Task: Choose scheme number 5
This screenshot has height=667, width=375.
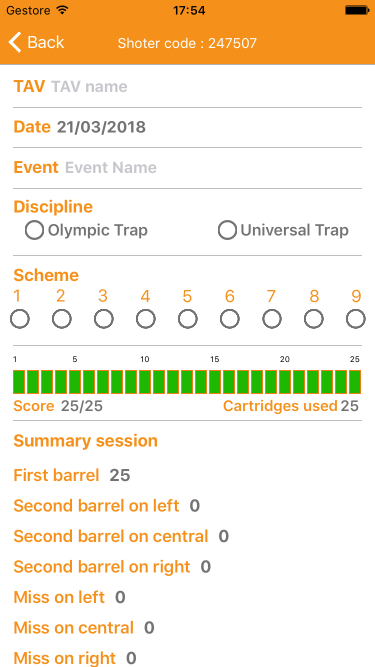Action: tap(188, 319)
